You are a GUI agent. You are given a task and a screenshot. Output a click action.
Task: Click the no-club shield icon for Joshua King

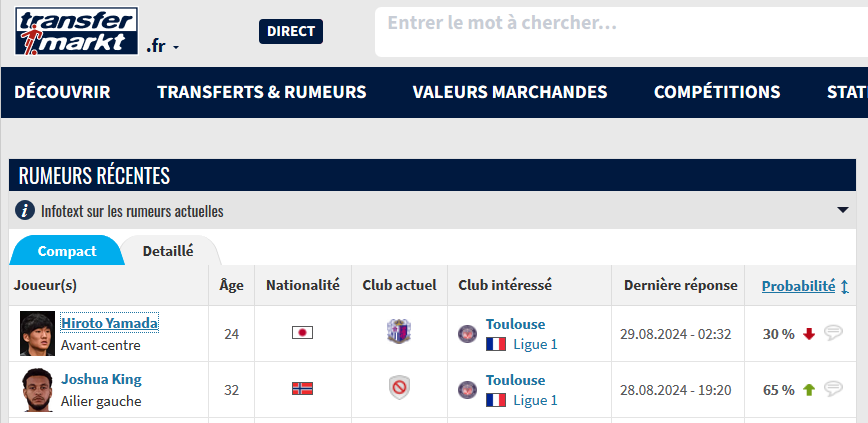[399, 388]
